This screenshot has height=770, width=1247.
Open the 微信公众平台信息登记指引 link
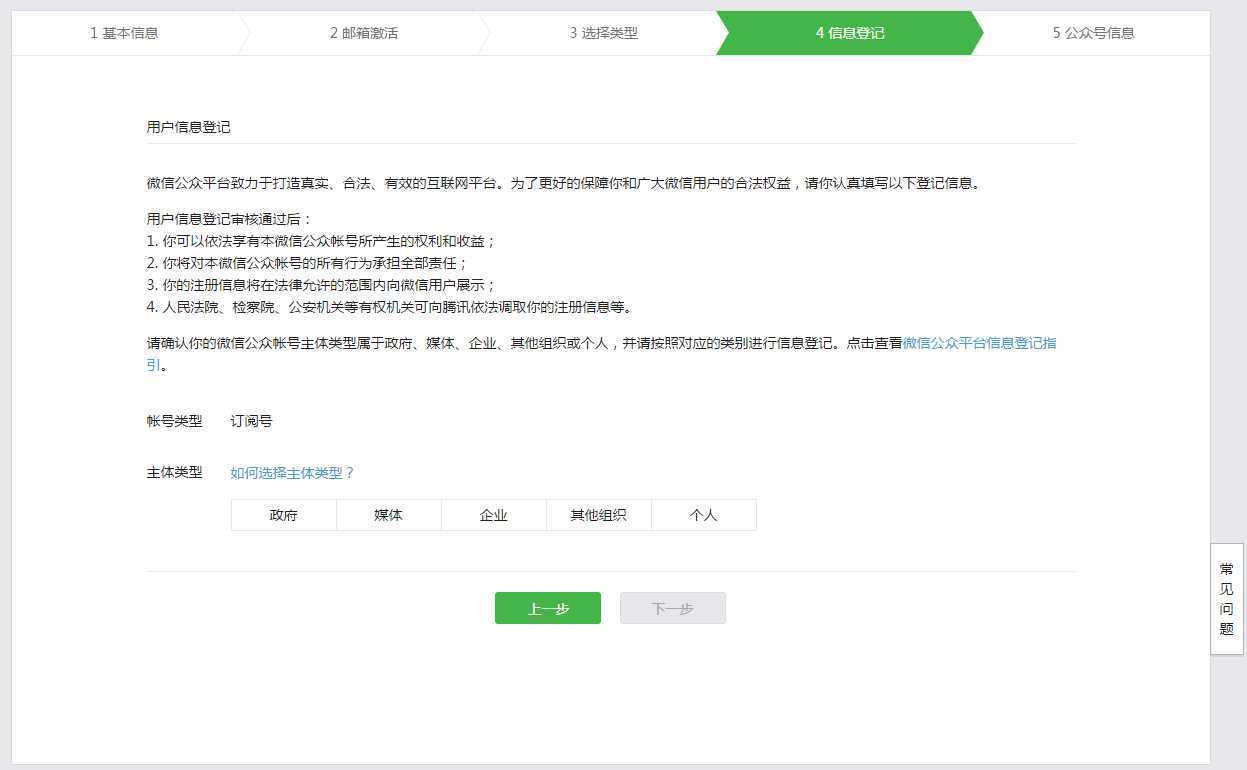coord(978,342)
